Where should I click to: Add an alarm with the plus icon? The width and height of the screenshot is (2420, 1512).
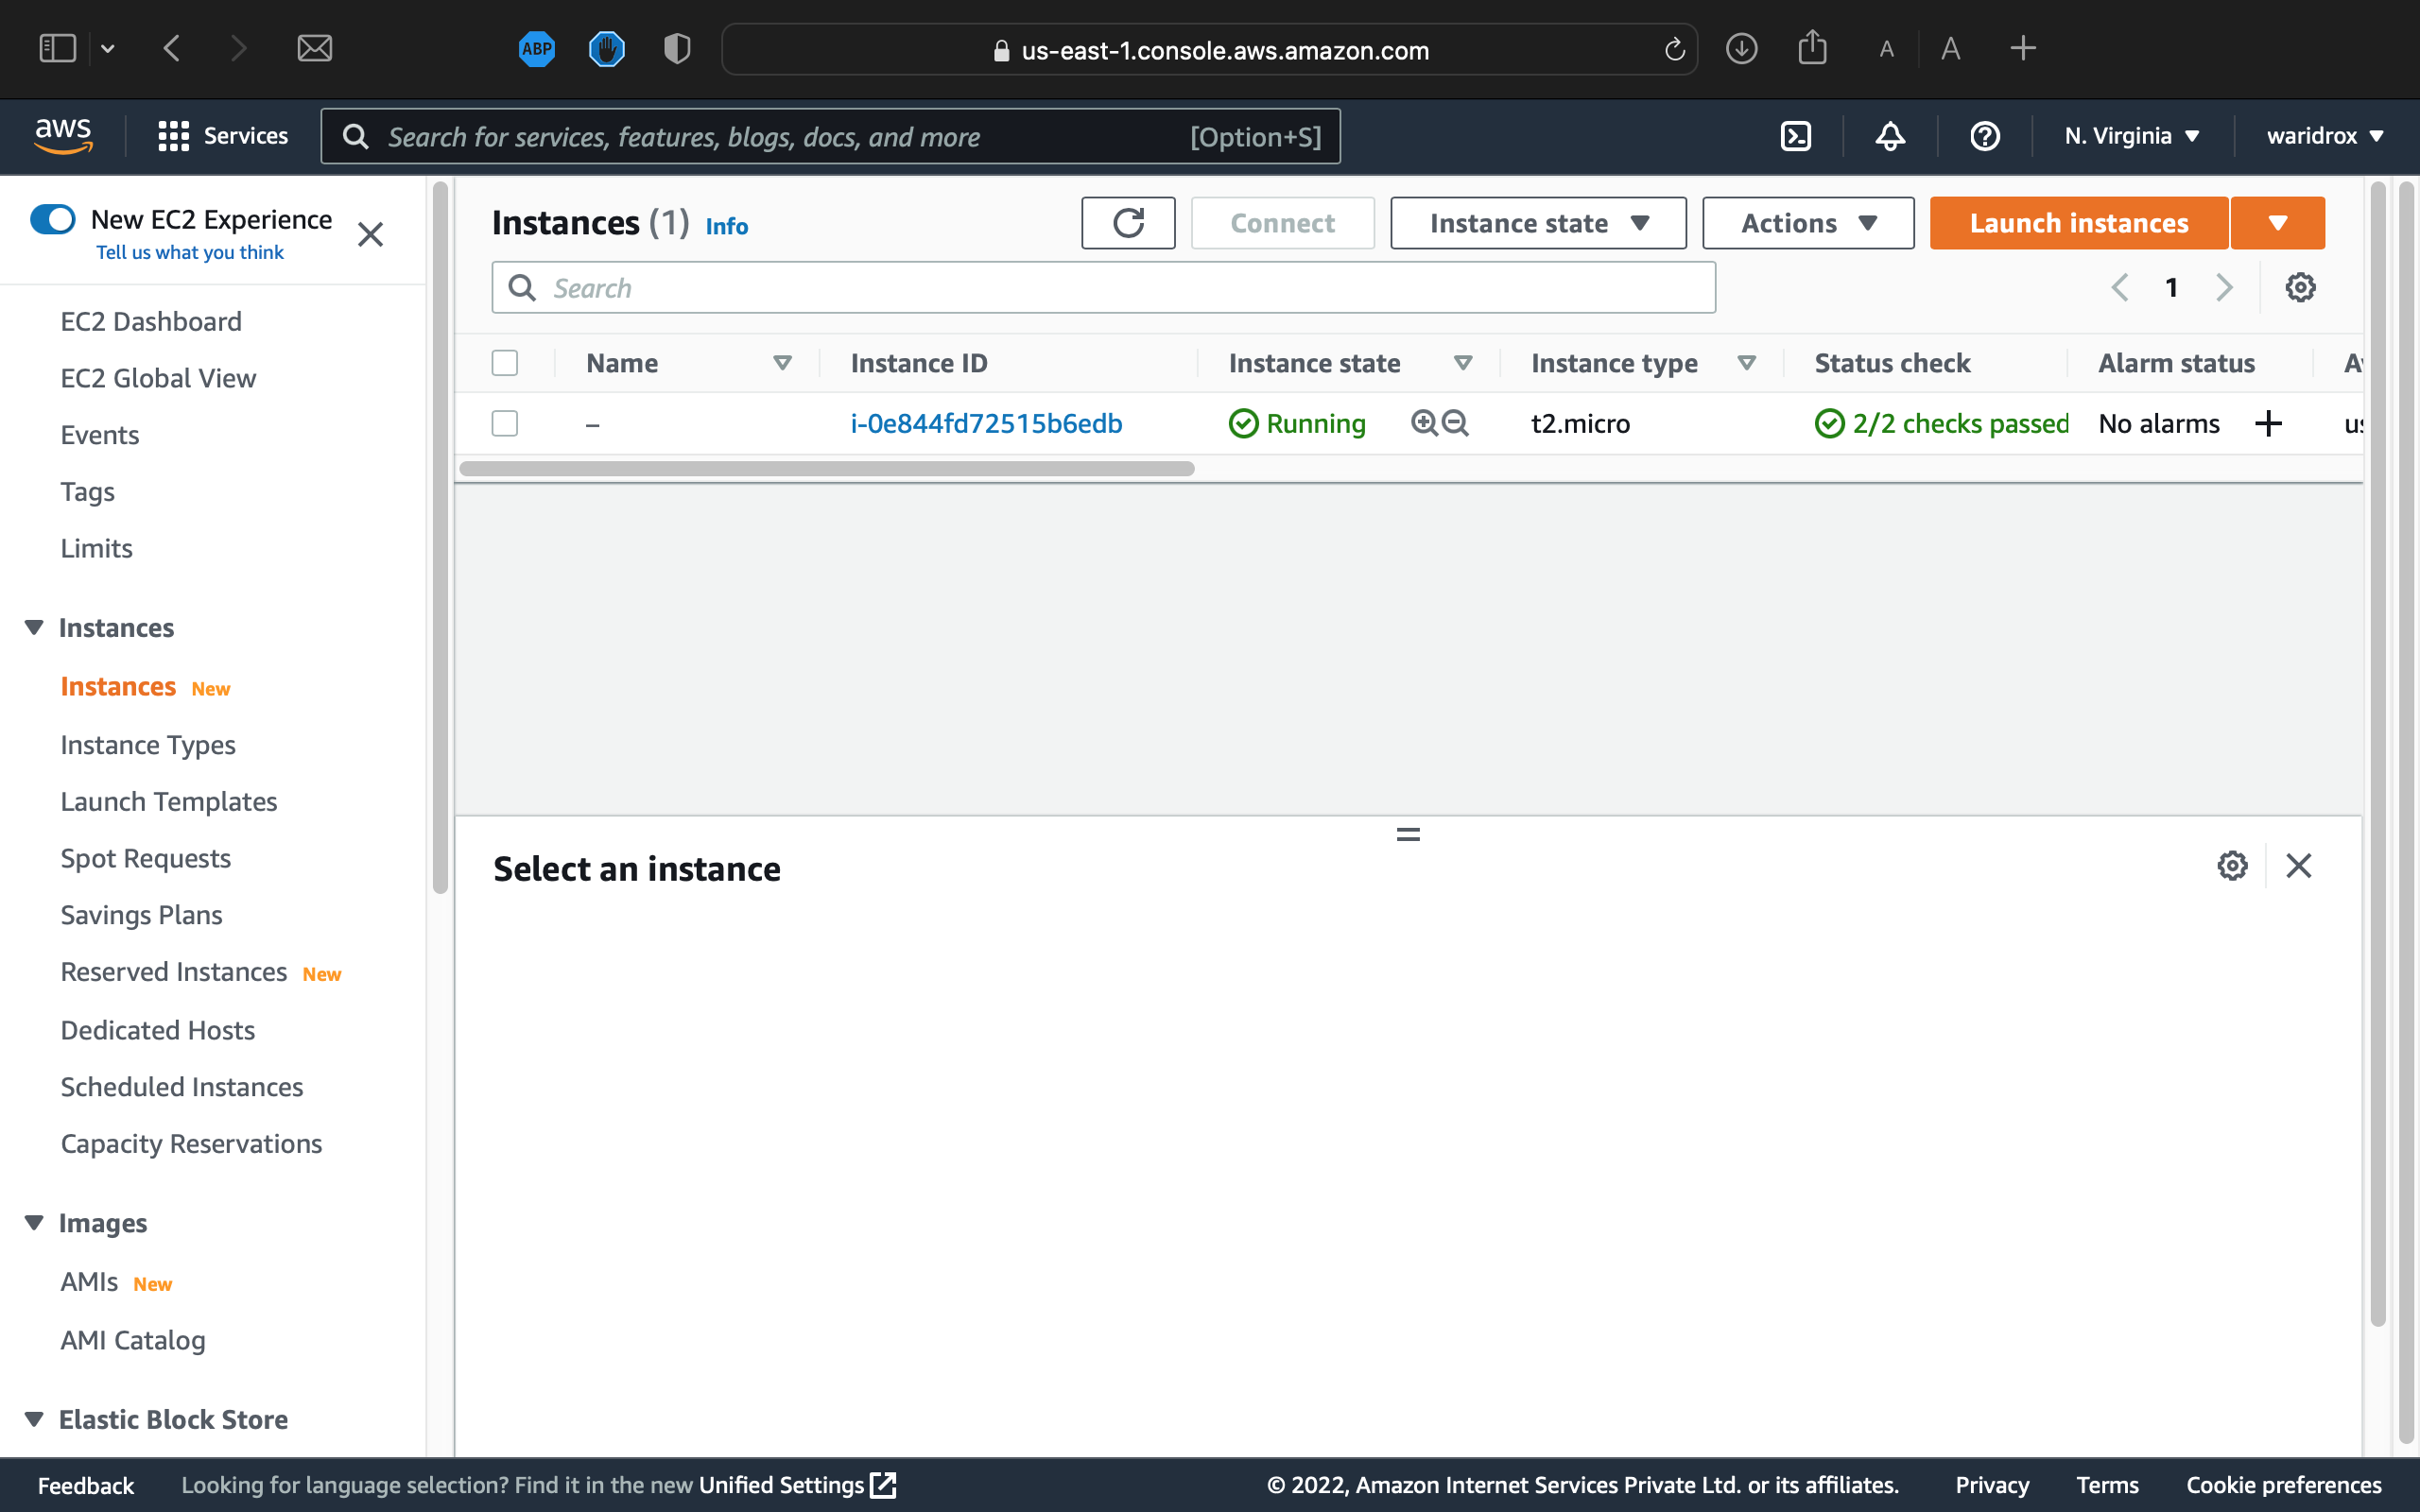click(2268, 423)
